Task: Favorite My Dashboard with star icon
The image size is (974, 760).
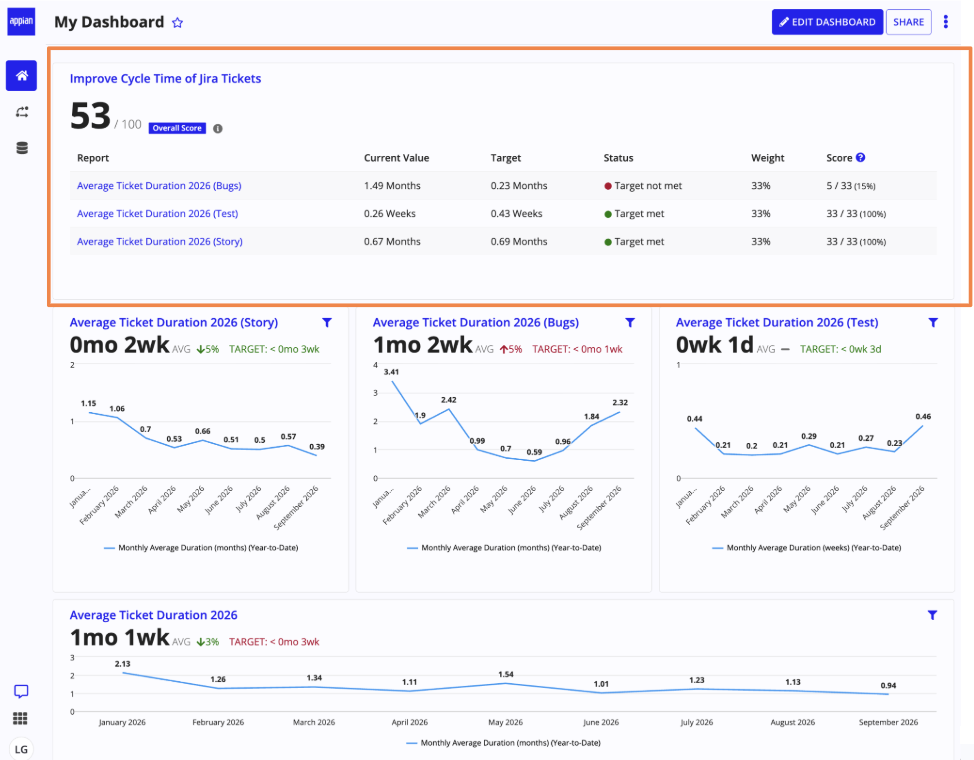Action: [178, 22]
